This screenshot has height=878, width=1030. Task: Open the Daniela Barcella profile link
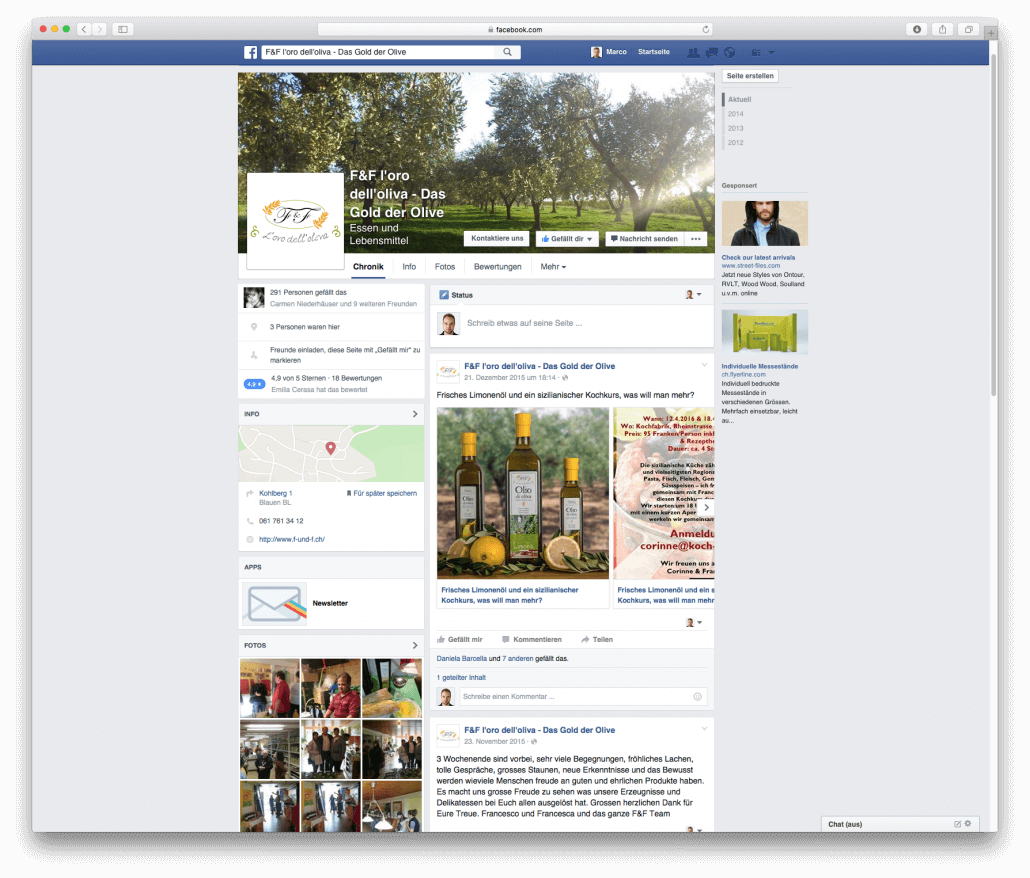462,659
